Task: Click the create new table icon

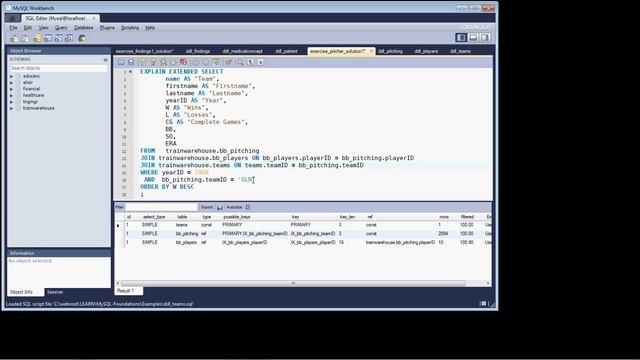Action: pyautogui.click(x=48, y=38)
